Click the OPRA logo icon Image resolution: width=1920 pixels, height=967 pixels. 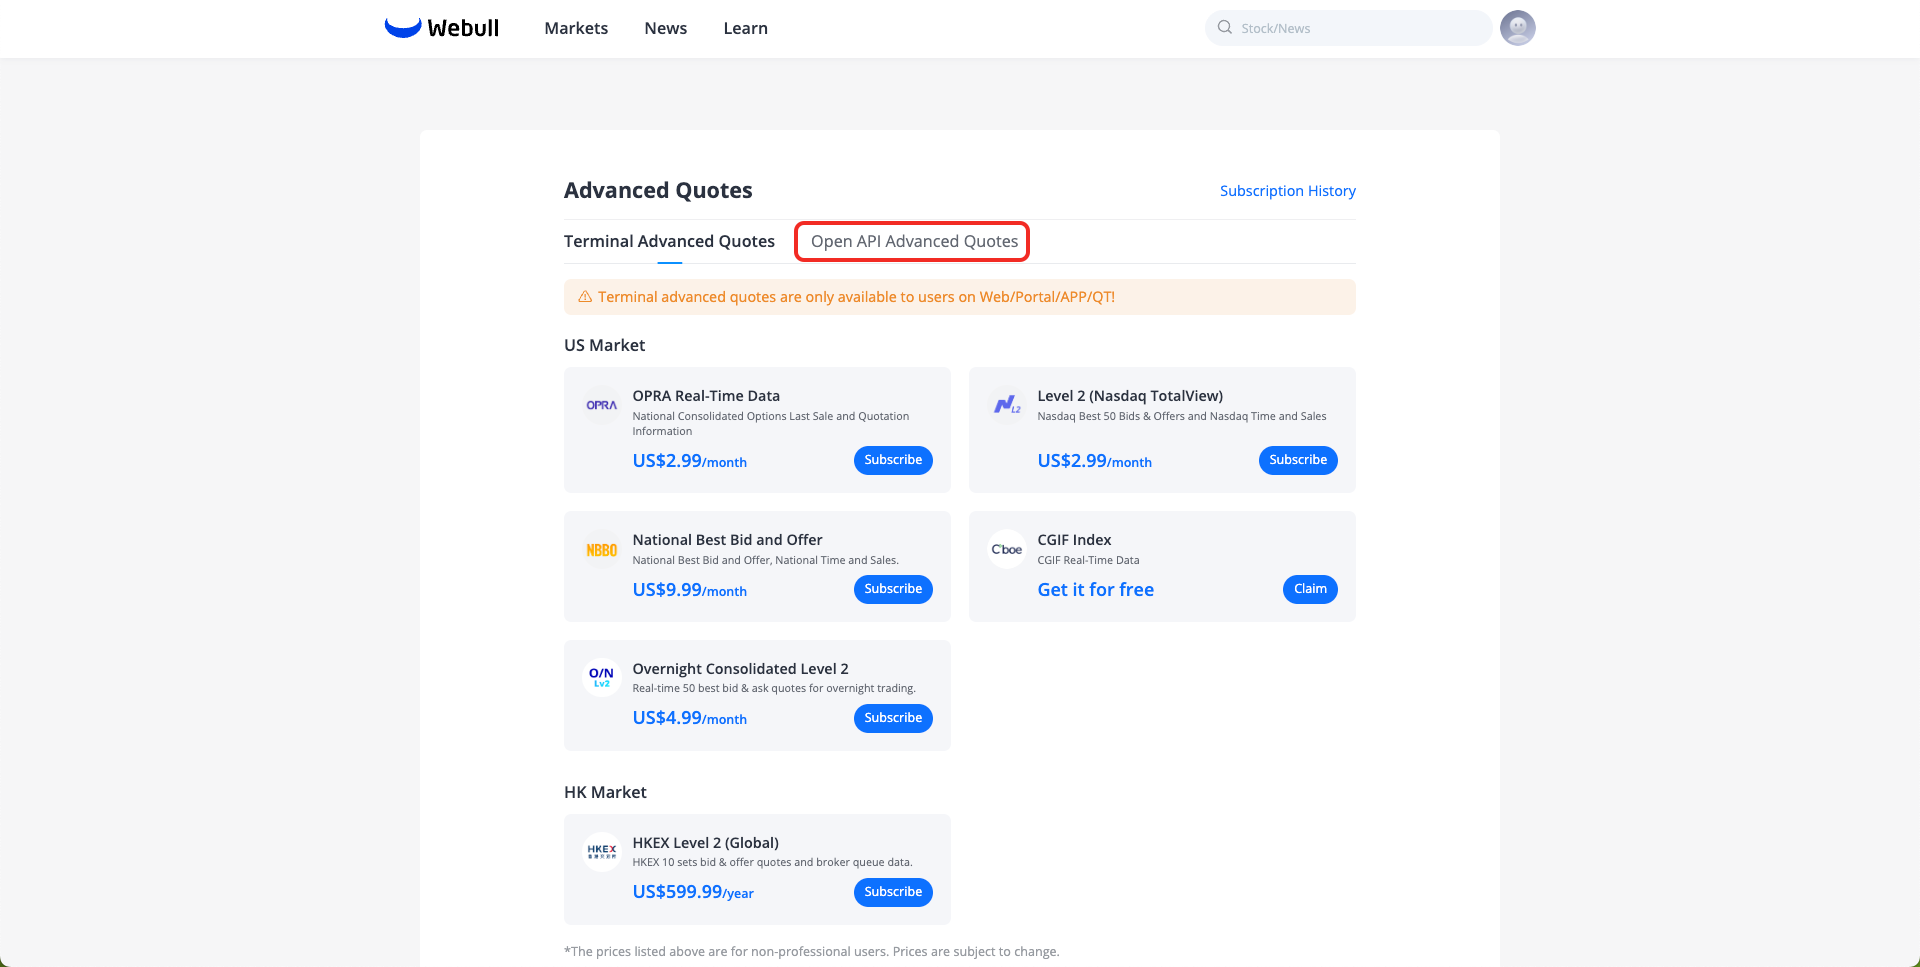pos(602,405)
